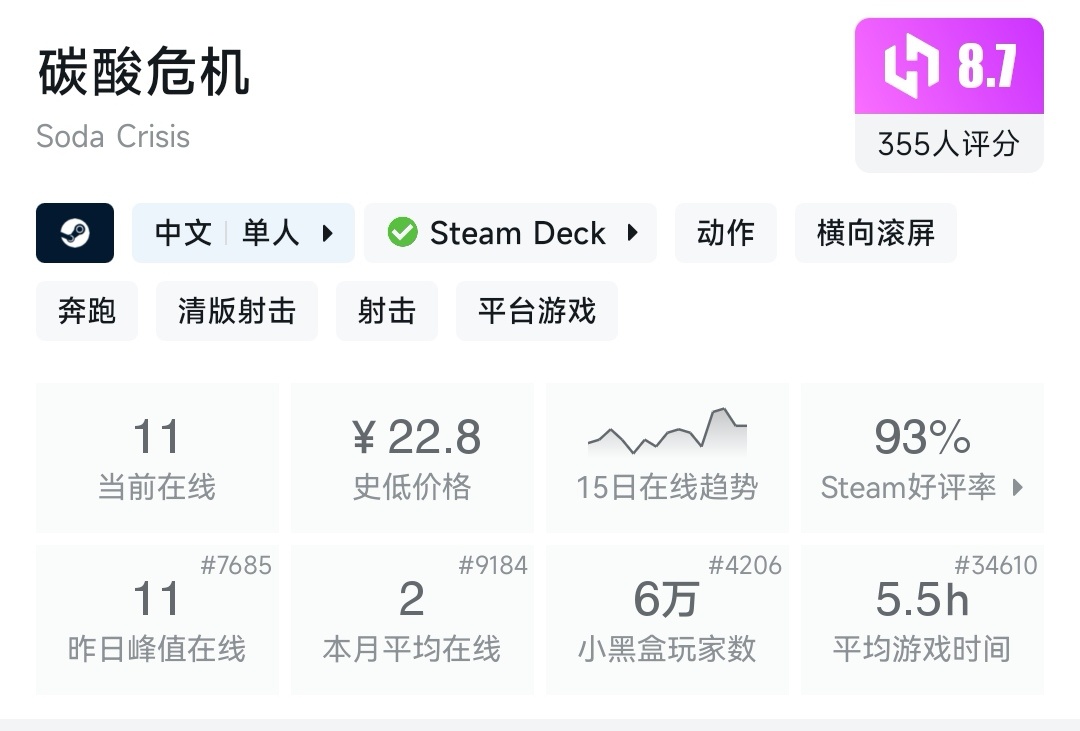Expand the Steam Deck compatibility details
This screenshot has height=731, width=1080.
[510, 232]
